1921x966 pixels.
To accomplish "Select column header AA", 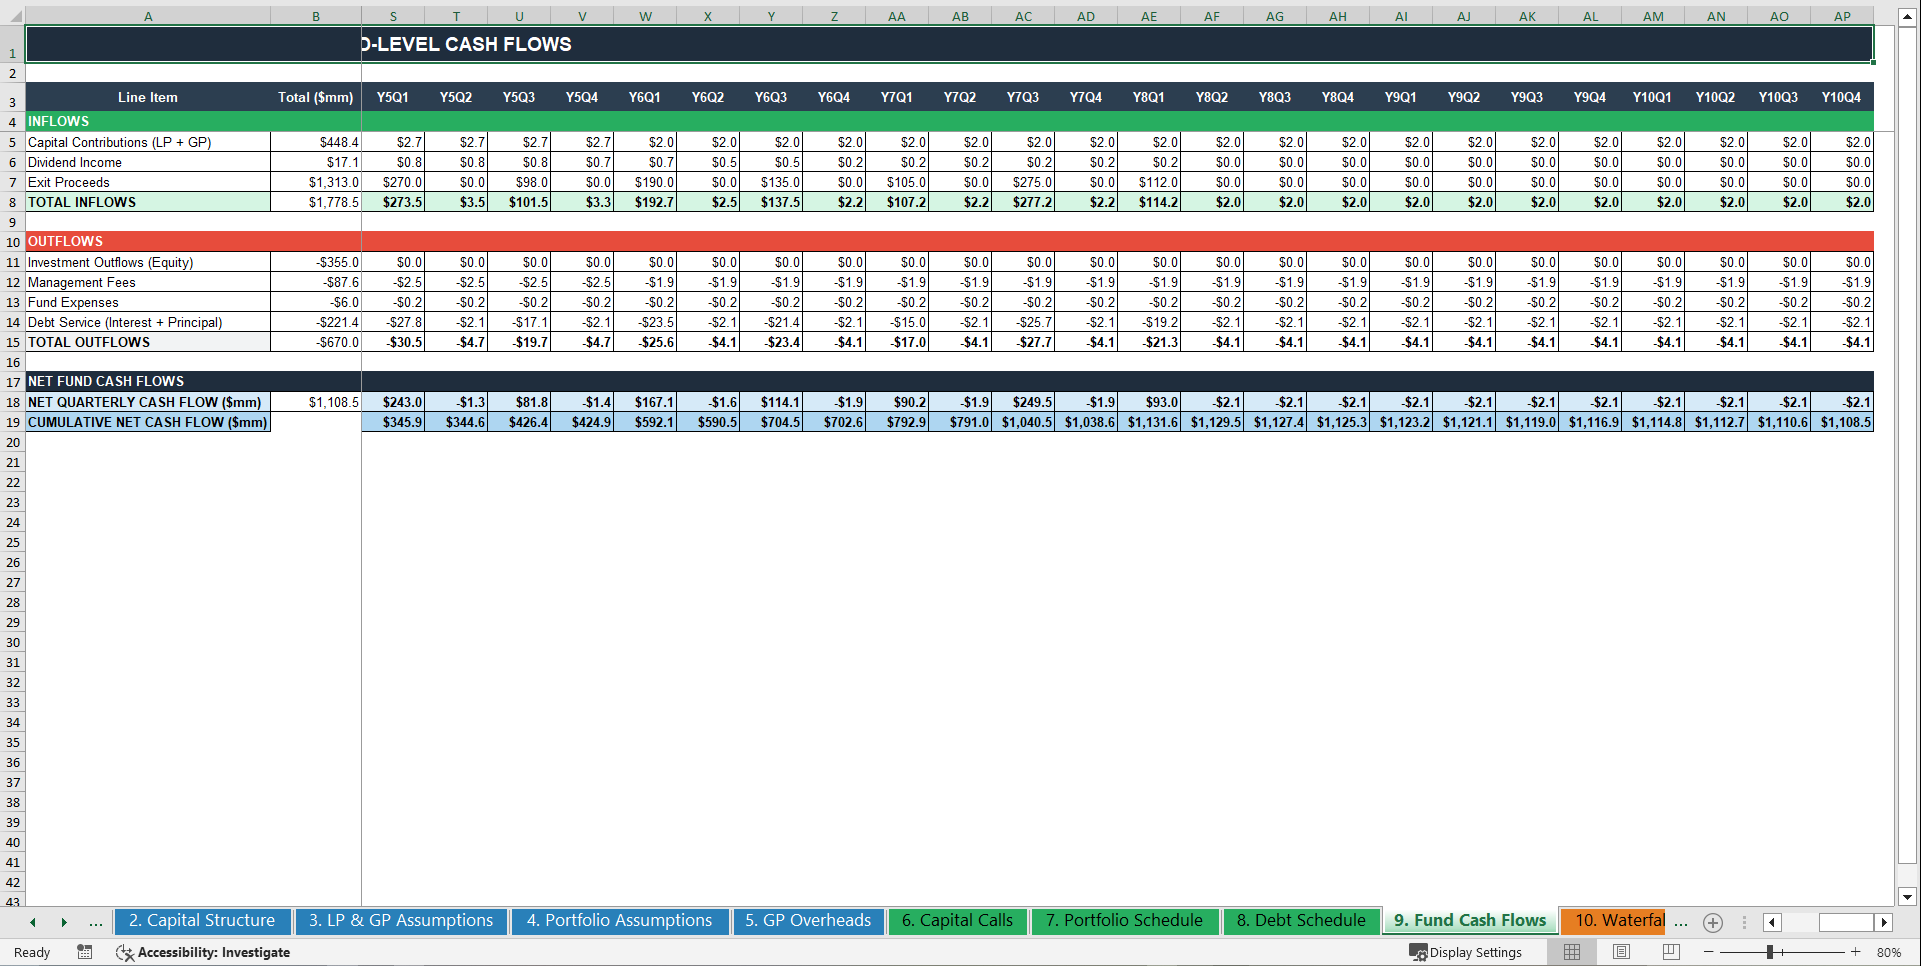I will pos(897,16).
